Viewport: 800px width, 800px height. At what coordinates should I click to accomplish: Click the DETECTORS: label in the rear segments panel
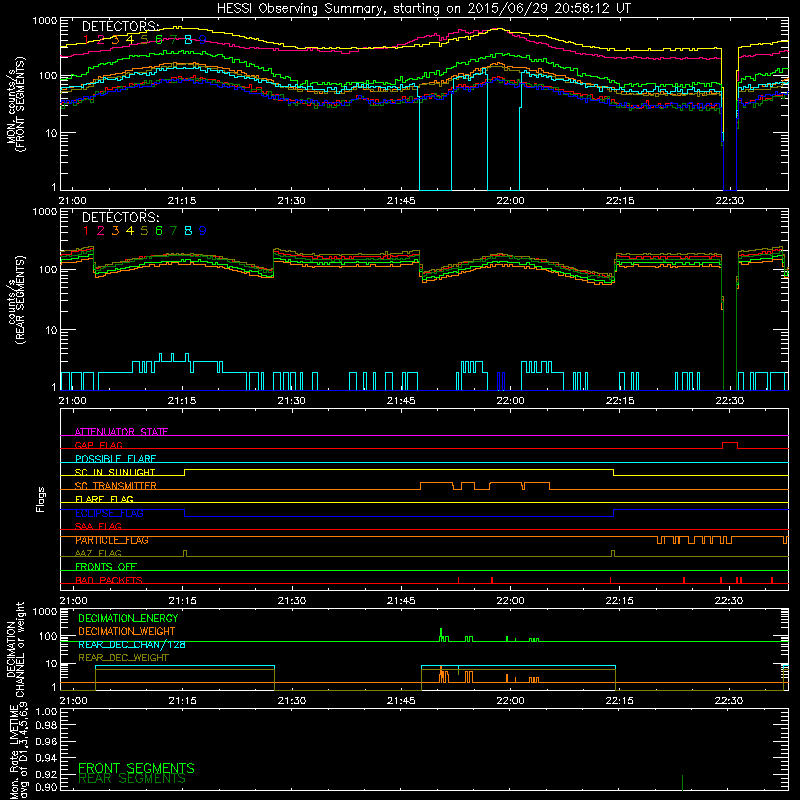tap(121, 217)
